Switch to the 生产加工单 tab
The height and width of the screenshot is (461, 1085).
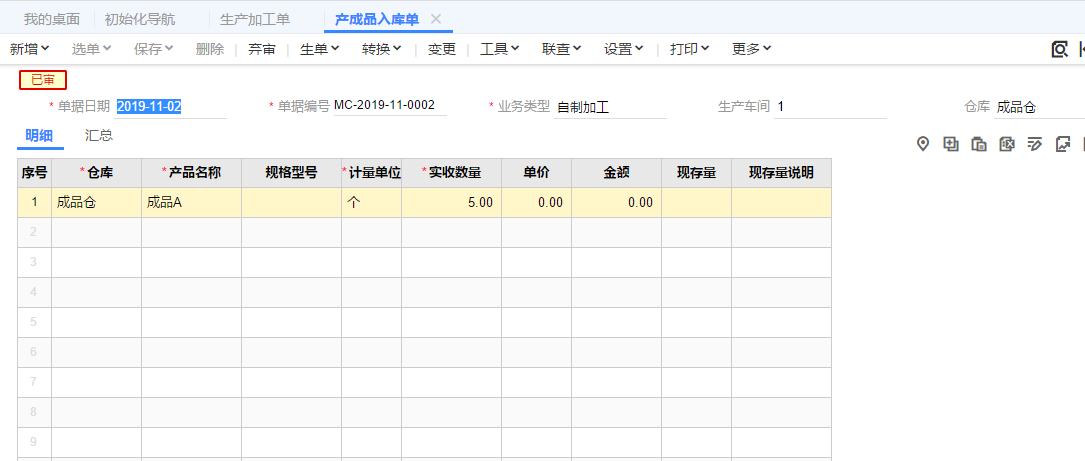tap(255, 19)
